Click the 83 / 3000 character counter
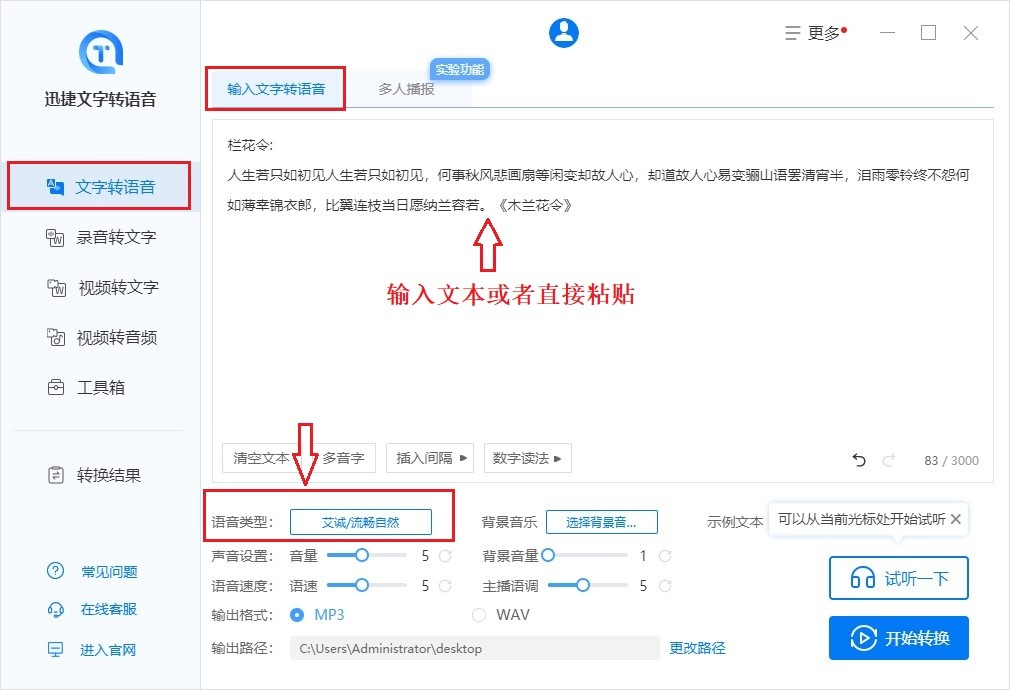1010x690 pixels. (951, 461)
